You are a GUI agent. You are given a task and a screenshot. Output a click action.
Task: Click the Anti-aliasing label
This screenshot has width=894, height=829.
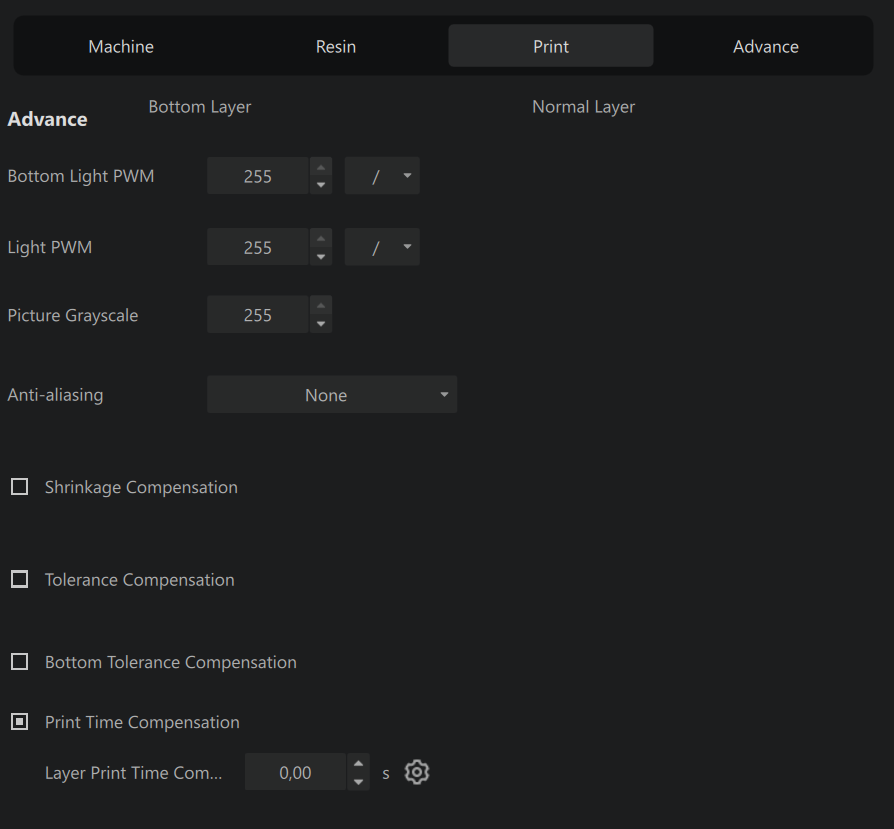click(x=55, y=395)
